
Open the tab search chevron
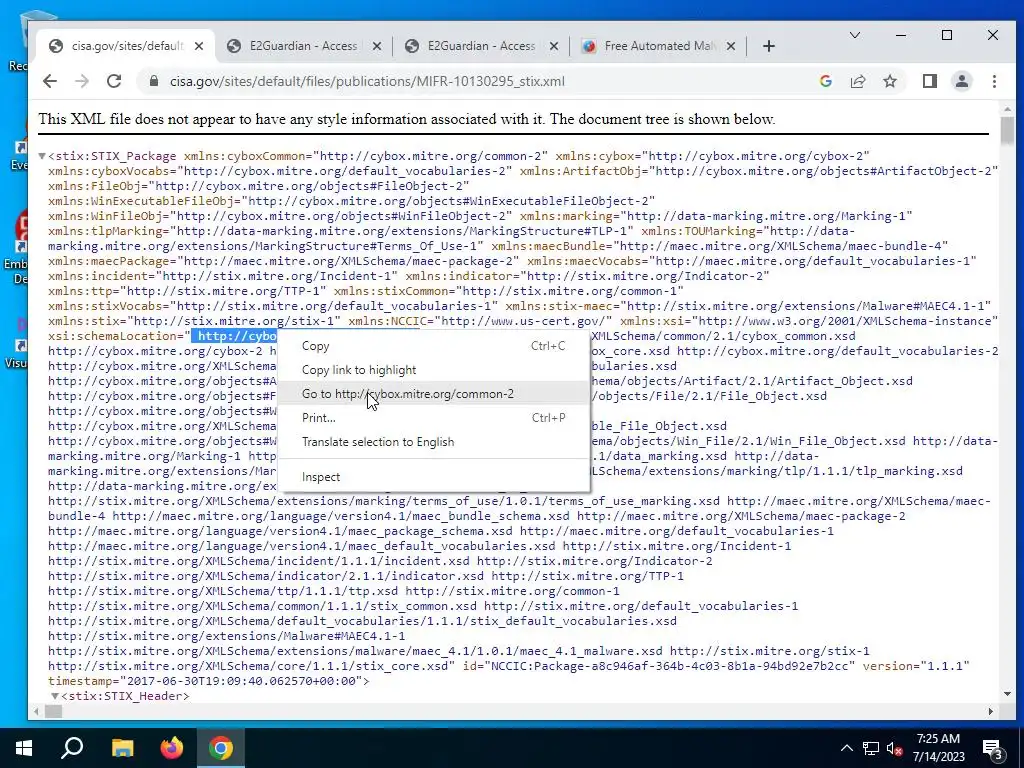[854, 35]
